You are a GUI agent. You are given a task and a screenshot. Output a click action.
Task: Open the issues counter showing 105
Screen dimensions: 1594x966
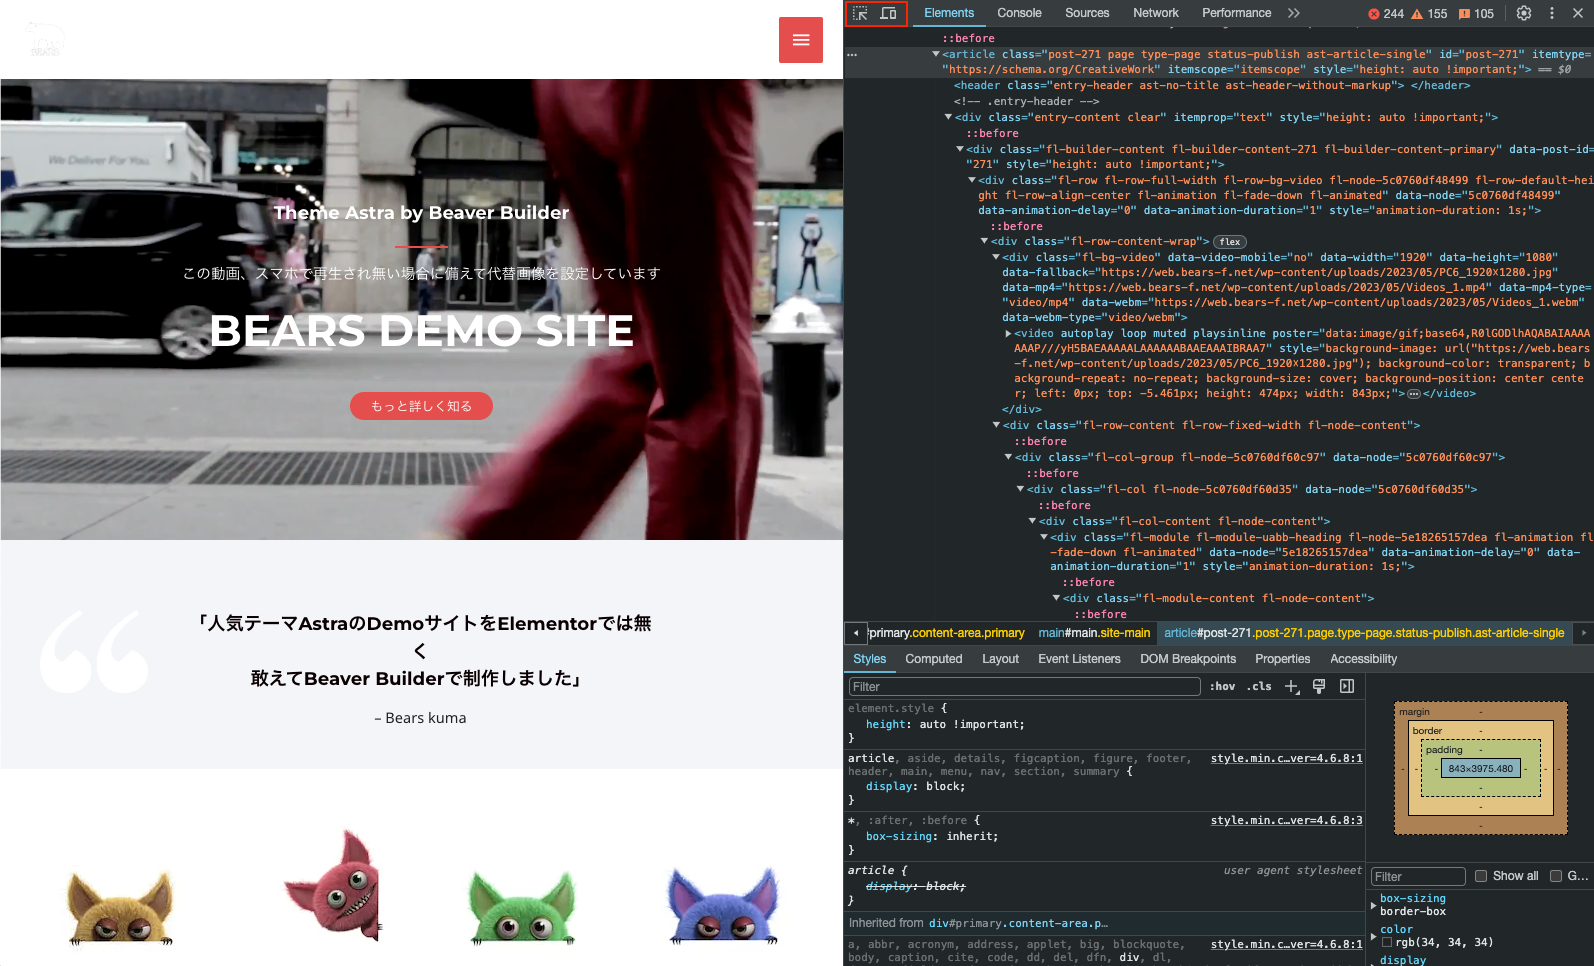point(1476,14)
